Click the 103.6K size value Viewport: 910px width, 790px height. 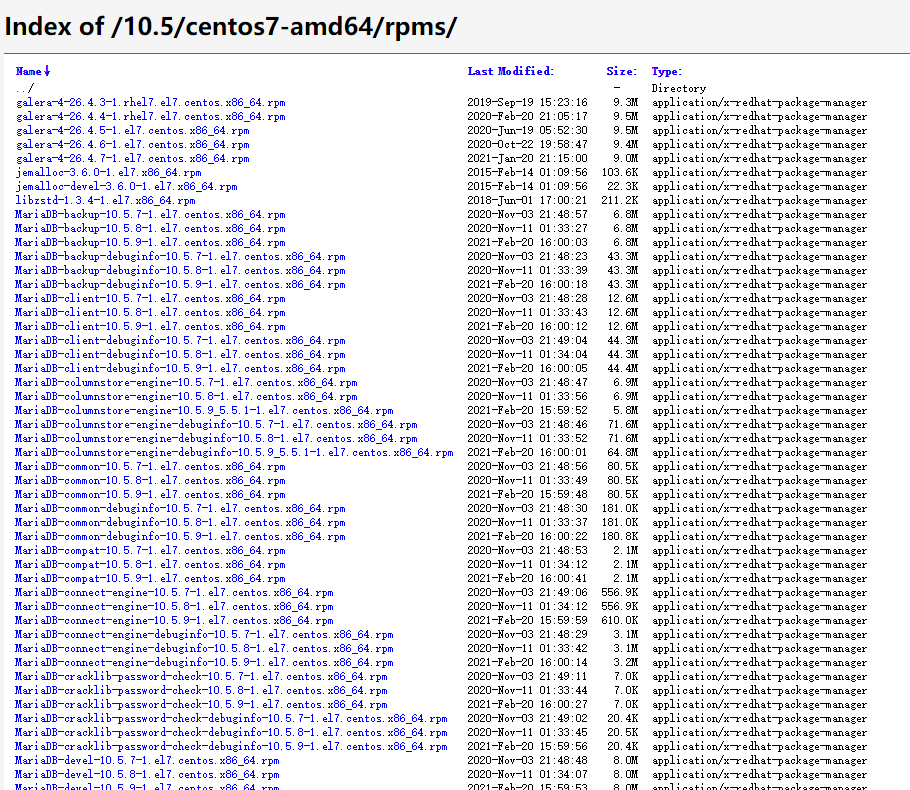620,172
